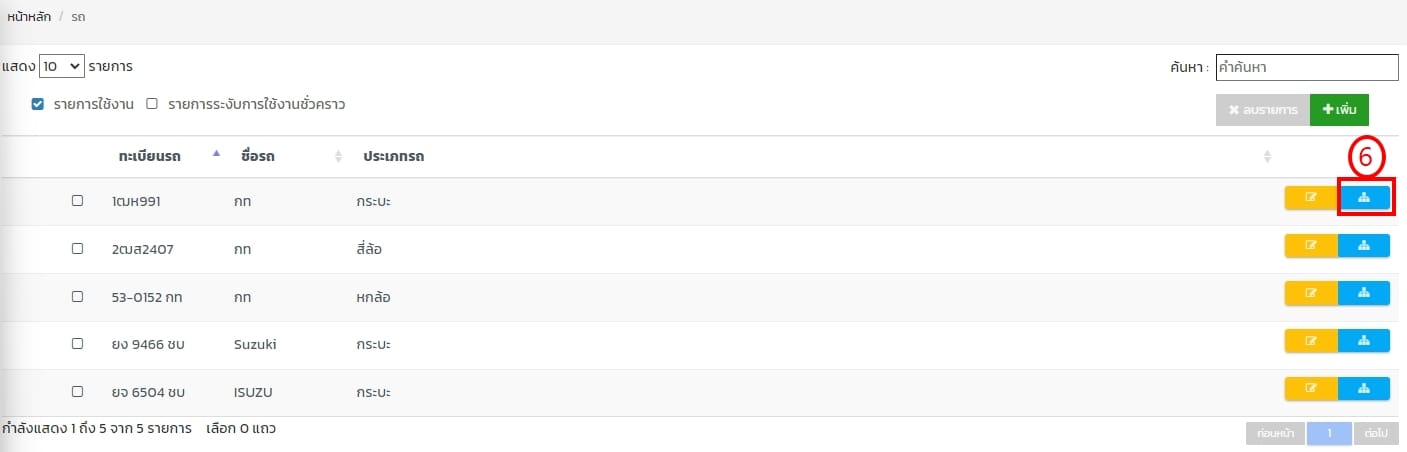Sort by ชื่อรถ column header

coord(259,157)
